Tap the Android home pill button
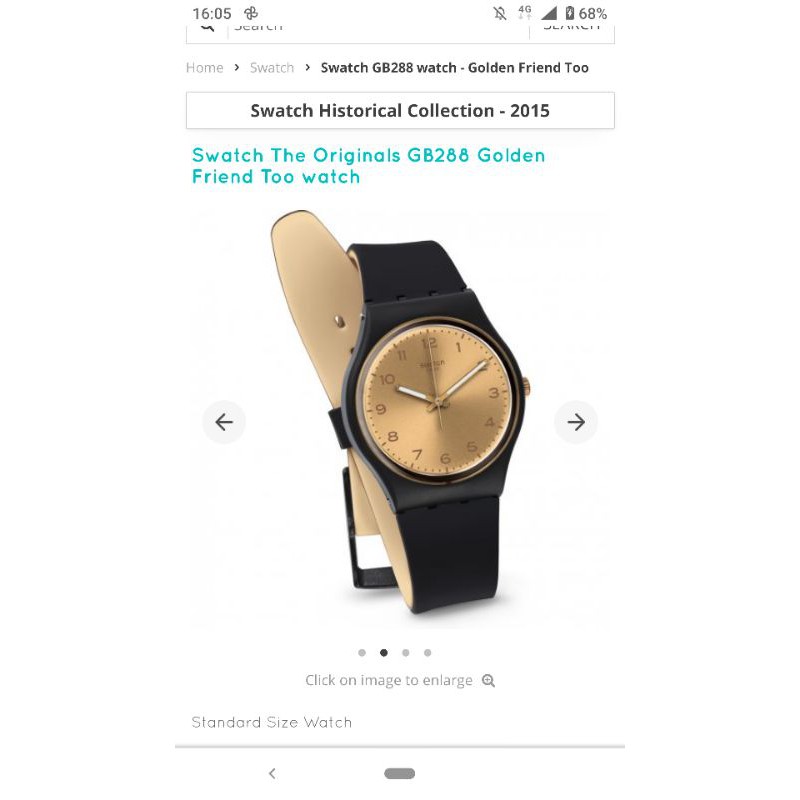The image size is (800, 800). pyautogui.click(x=399, y=773)
